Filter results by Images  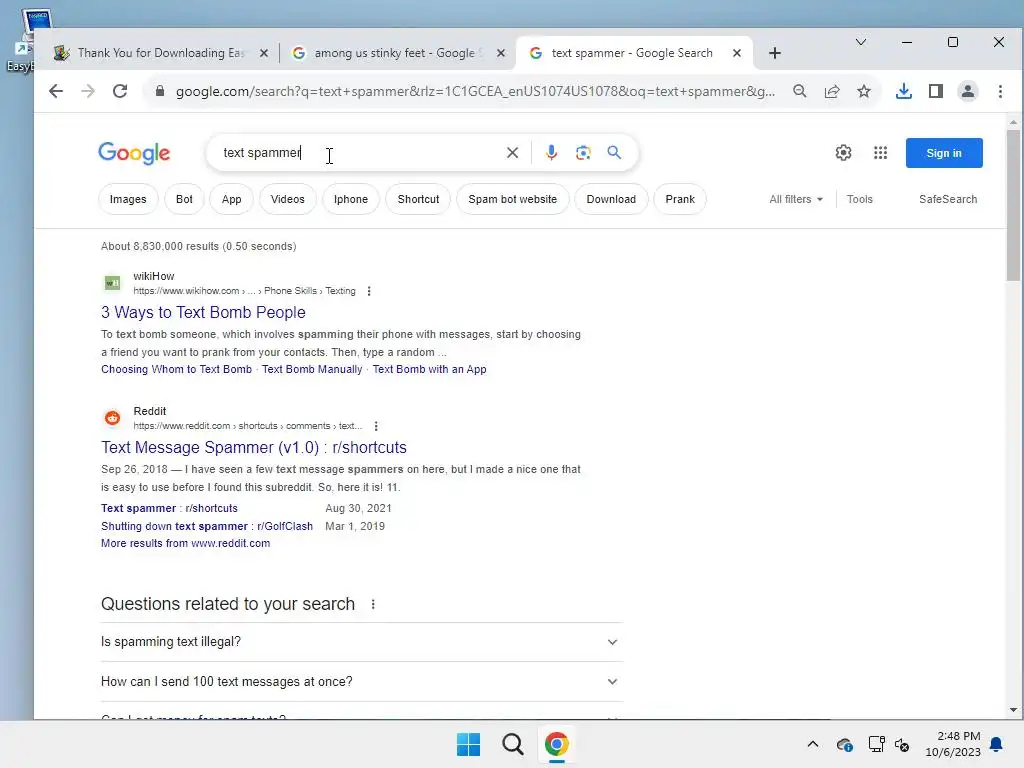[128, 199]
